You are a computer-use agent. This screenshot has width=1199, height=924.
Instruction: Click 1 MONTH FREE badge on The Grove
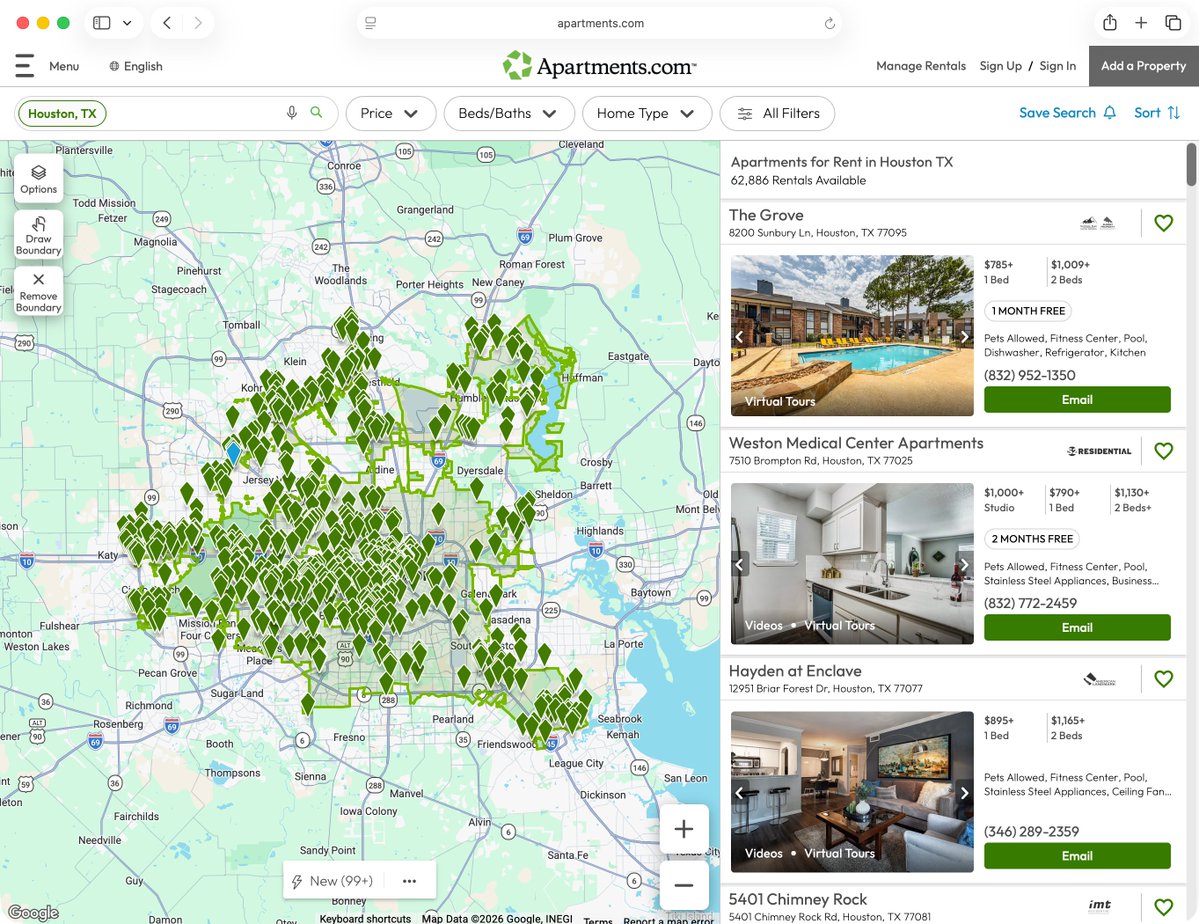pos(1028,311)
